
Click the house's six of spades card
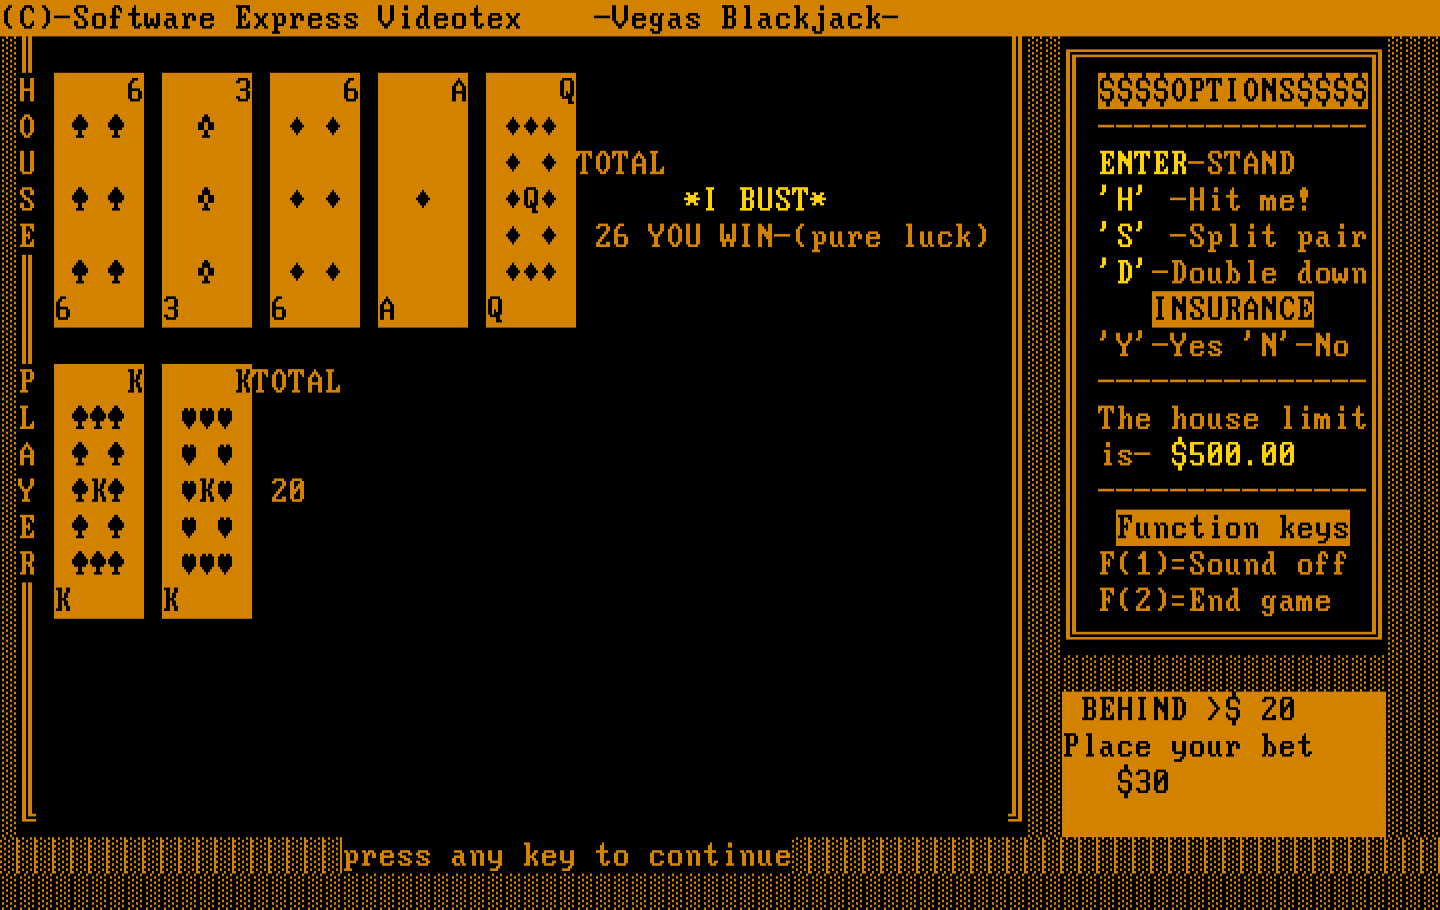pos(99,200)
